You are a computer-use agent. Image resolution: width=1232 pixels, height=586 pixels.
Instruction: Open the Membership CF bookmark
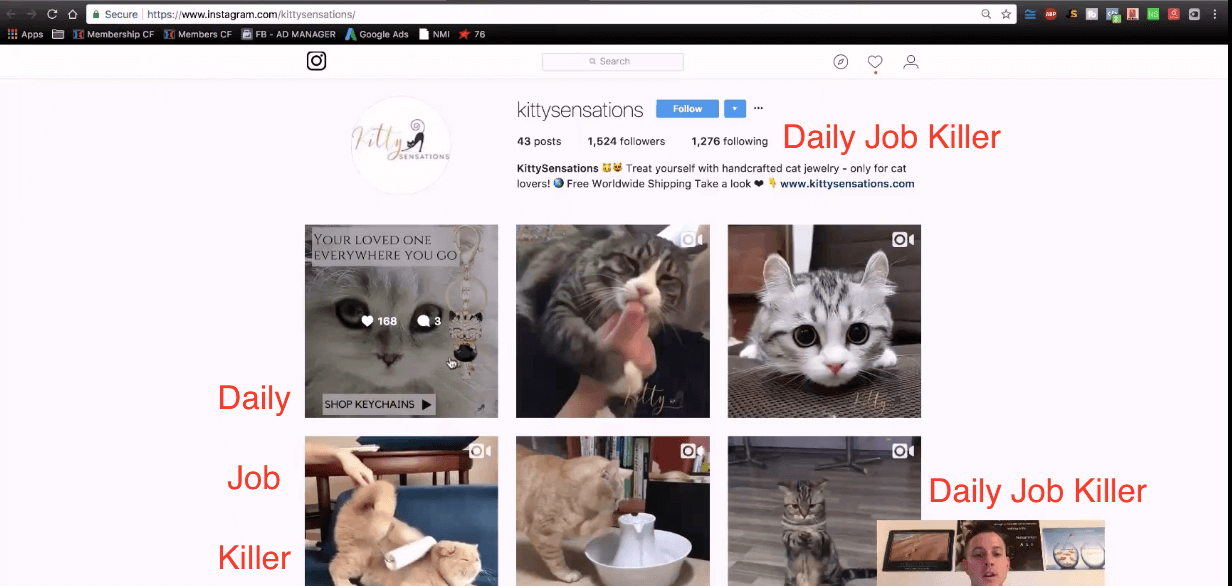click(112, 34)
